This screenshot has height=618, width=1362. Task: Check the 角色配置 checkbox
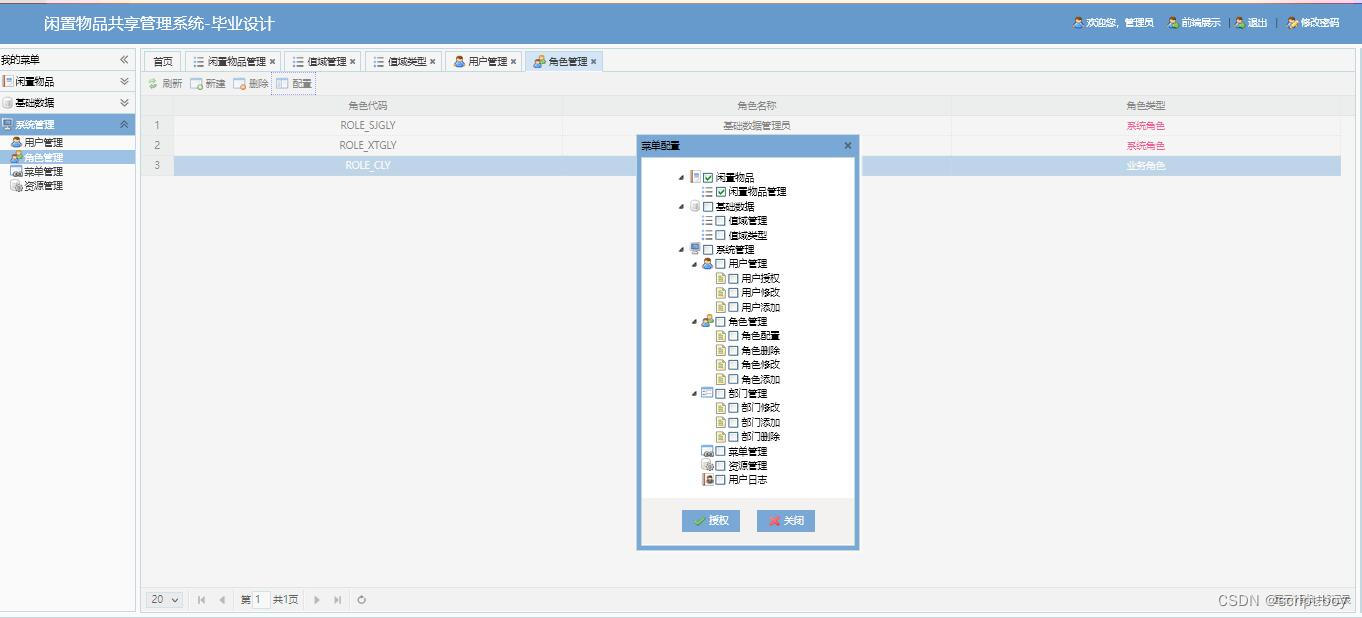tap(733, 336)
